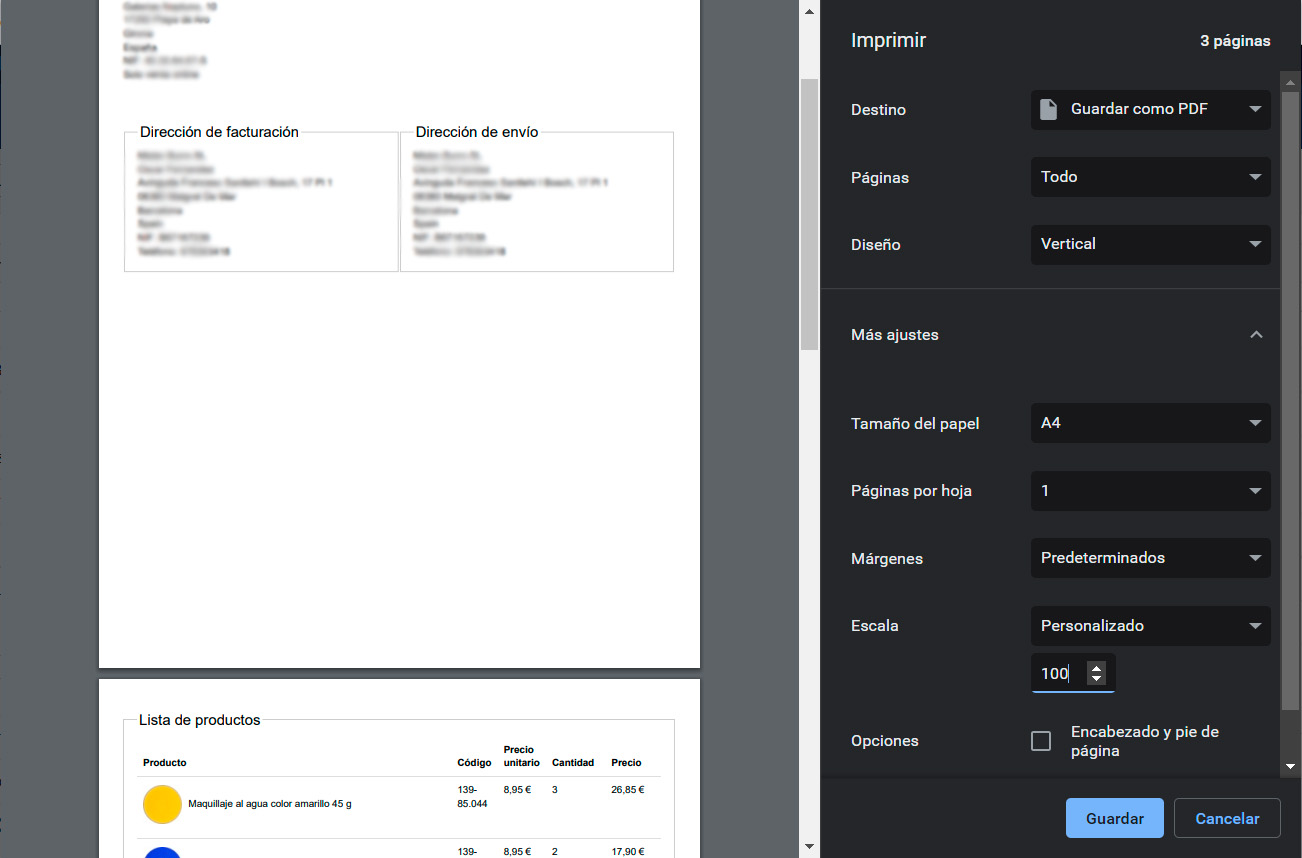
Task: Click the yellow makeup quantity '3'
Action: click(x=555, y=790)
